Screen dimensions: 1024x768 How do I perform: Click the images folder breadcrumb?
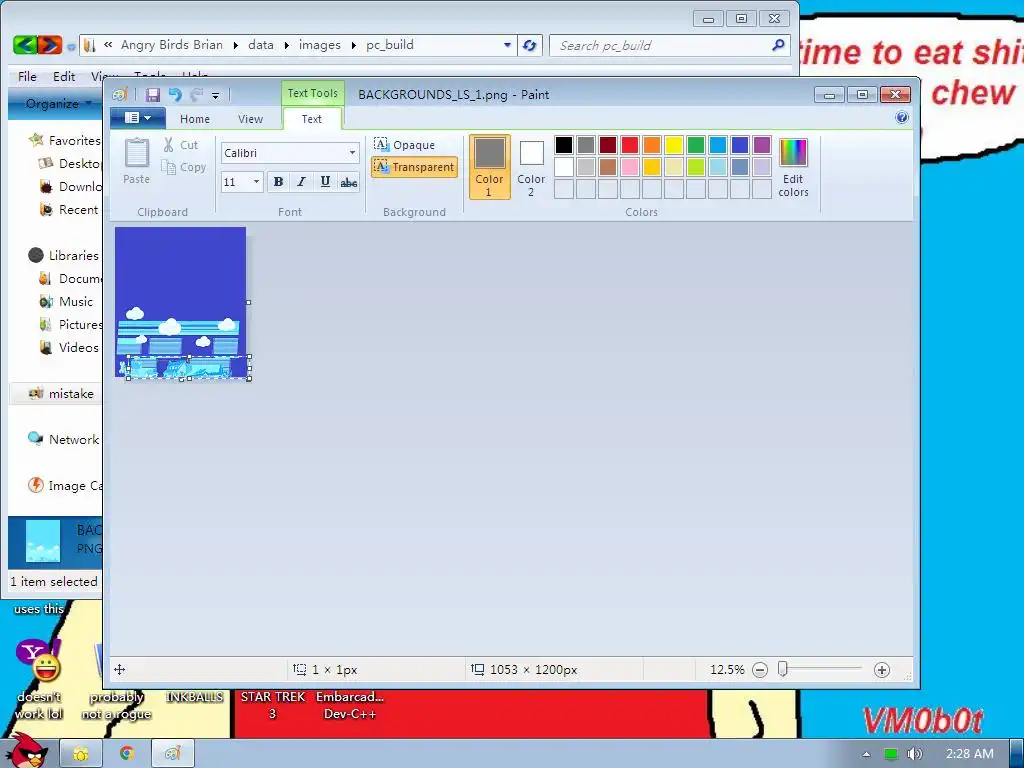point(319,45)
